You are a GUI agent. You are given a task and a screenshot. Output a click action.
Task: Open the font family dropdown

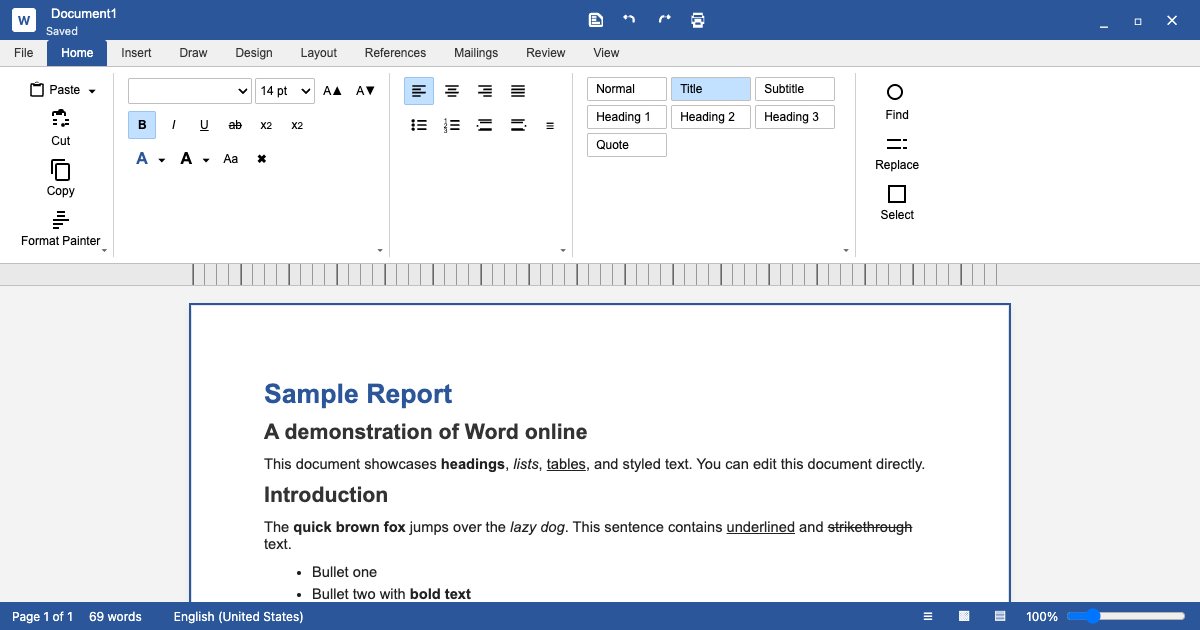pos(190,91)
